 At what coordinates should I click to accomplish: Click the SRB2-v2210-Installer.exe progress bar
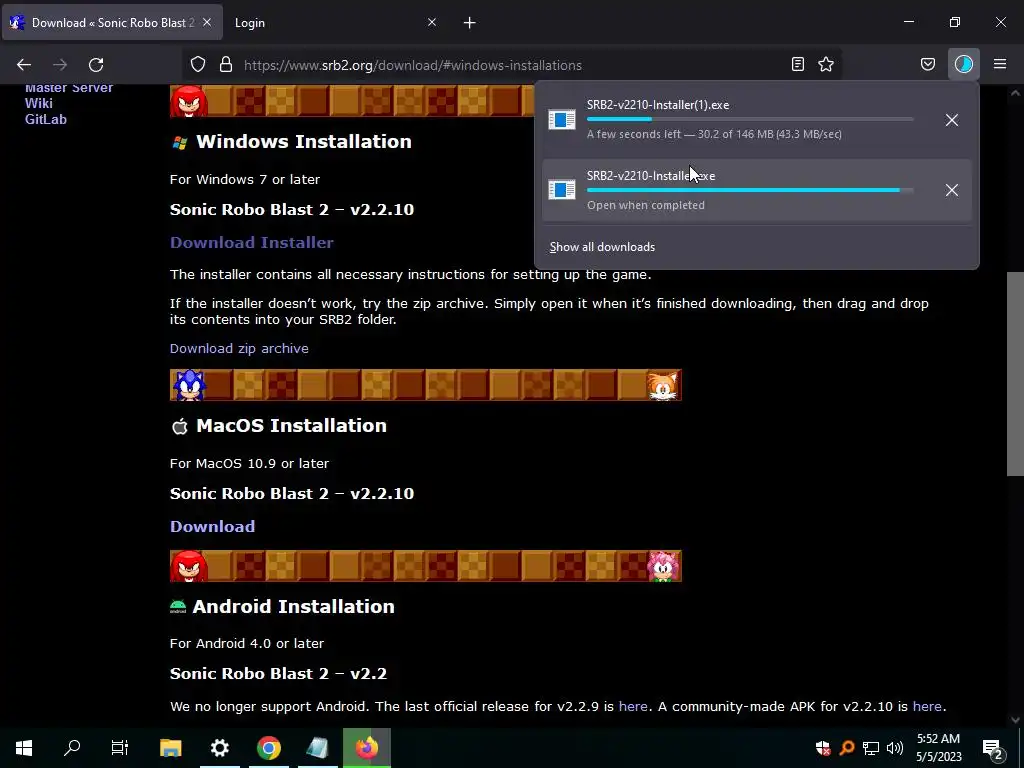coord(750,190)
